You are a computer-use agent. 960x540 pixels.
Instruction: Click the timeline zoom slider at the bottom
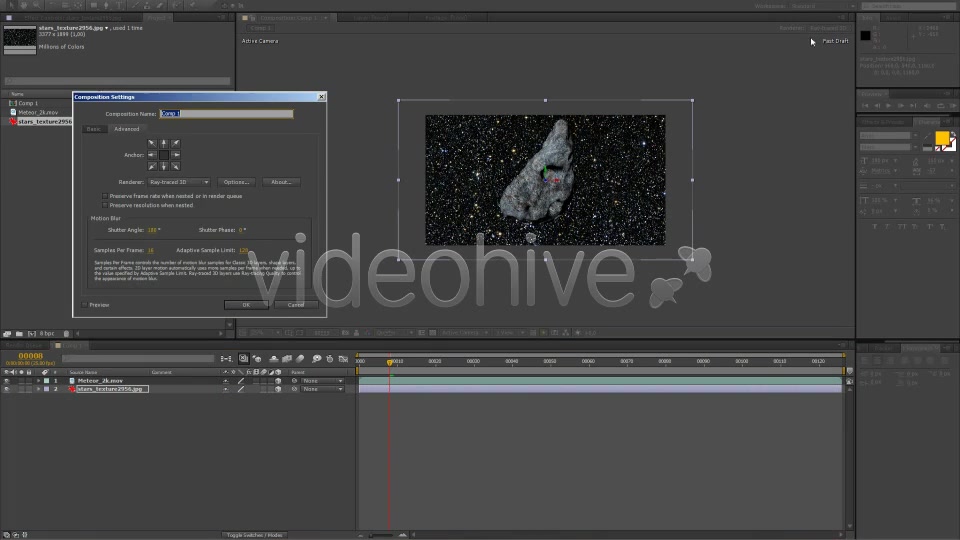click(x=381, y=535)
